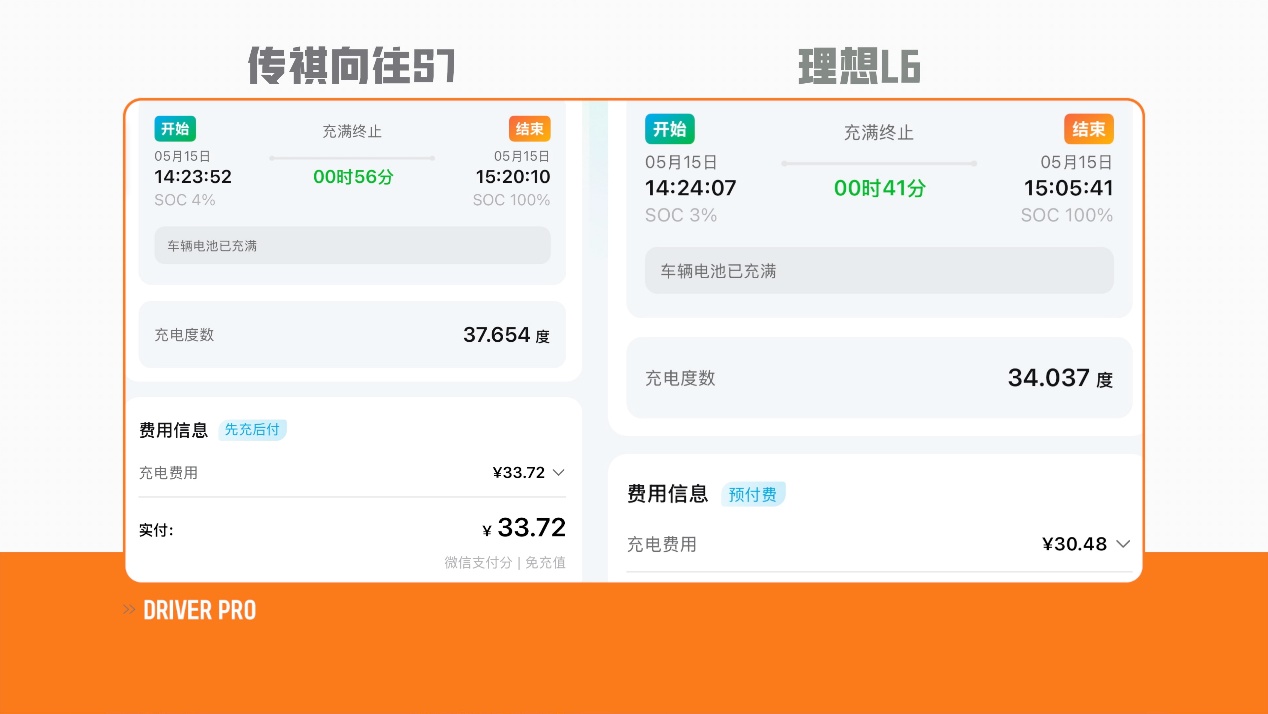Screen dimensions: 1268x714
Task: Click SOC 100% under 15:05:41
Action: [x=1067, y=215]
